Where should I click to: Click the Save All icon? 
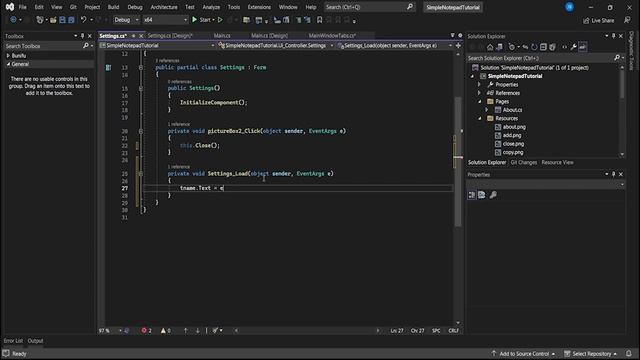point(71,20)
